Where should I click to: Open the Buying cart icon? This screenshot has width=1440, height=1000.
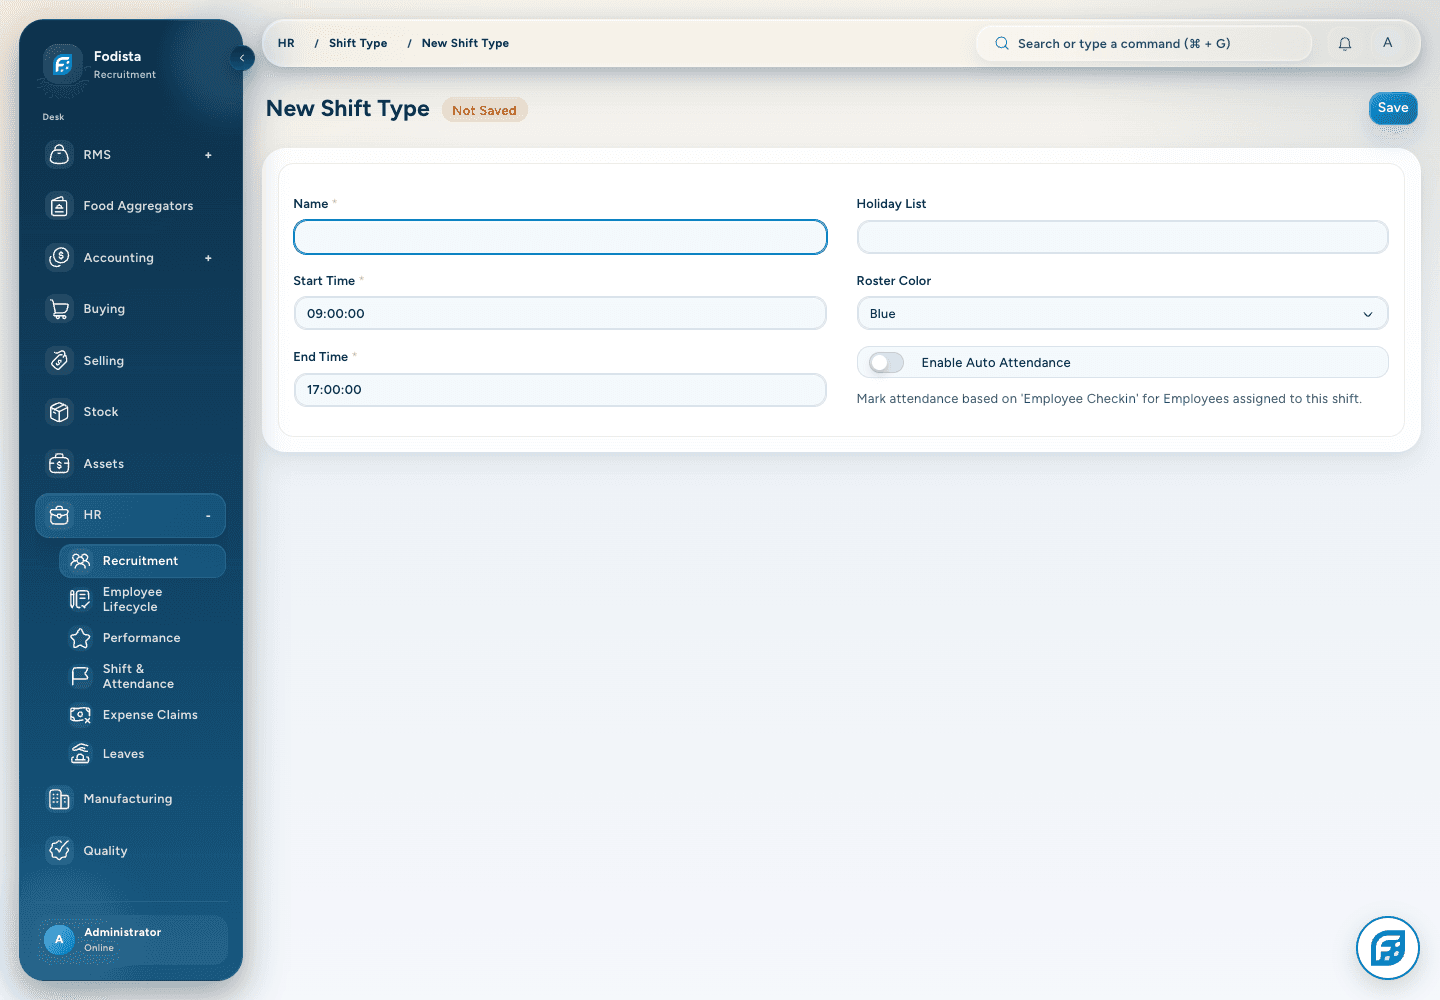click(x=60, y=309)
